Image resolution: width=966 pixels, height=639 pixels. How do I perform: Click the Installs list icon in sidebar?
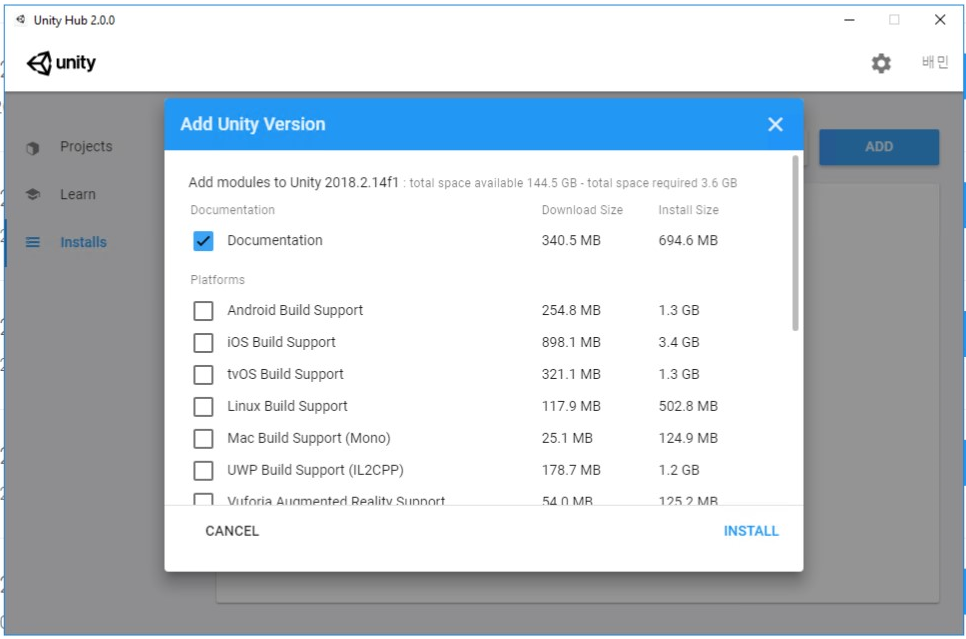point(33,242)
